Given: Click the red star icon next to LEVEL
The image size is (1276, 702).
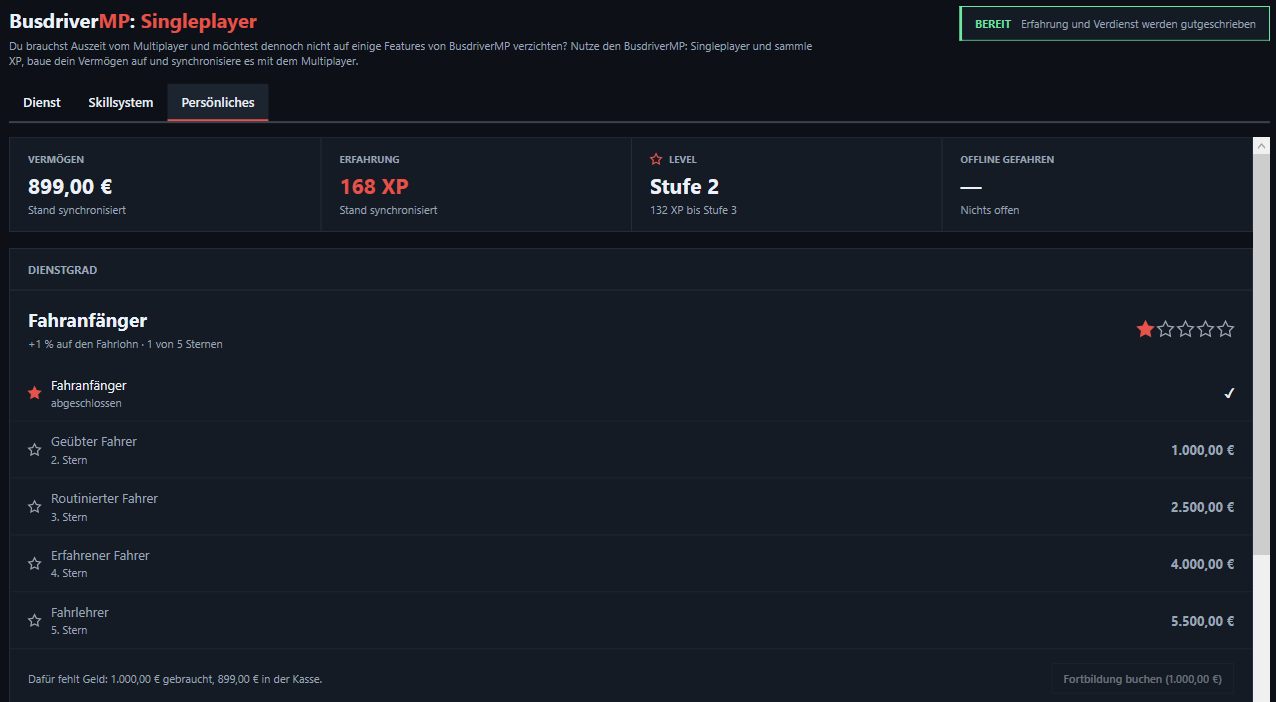Looking at the screenshot, I should (x=656, y=159).
